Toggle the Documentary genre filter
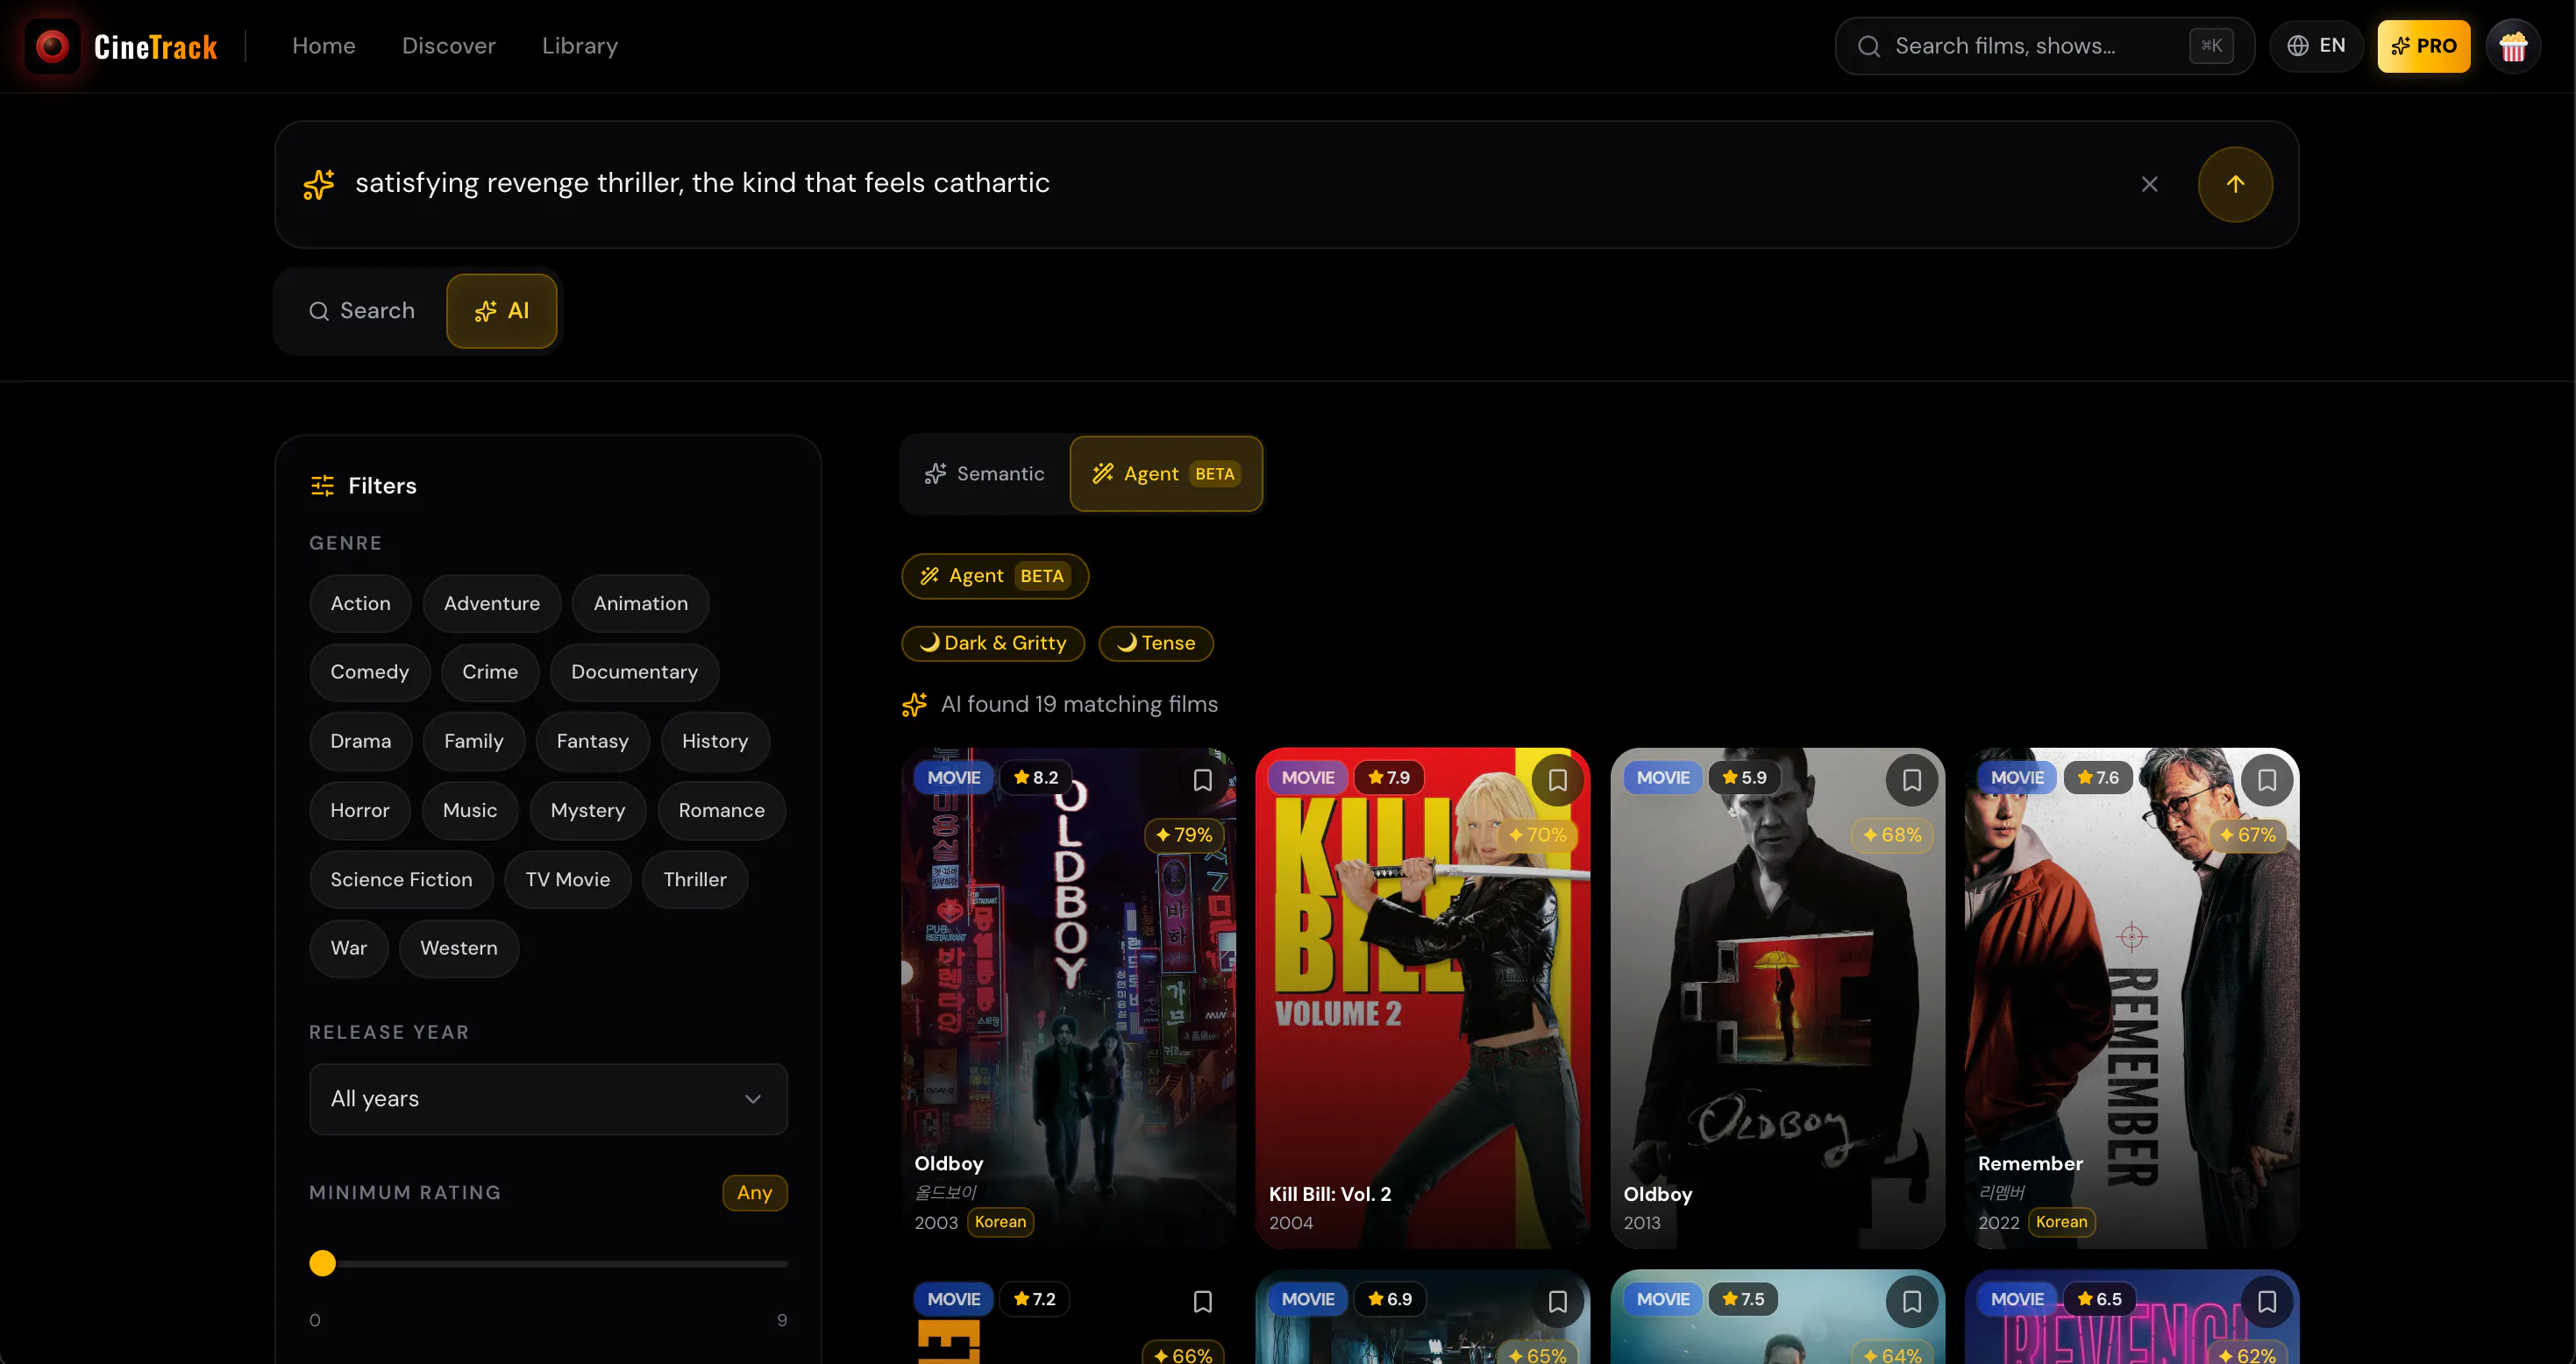 coord(634,672)
